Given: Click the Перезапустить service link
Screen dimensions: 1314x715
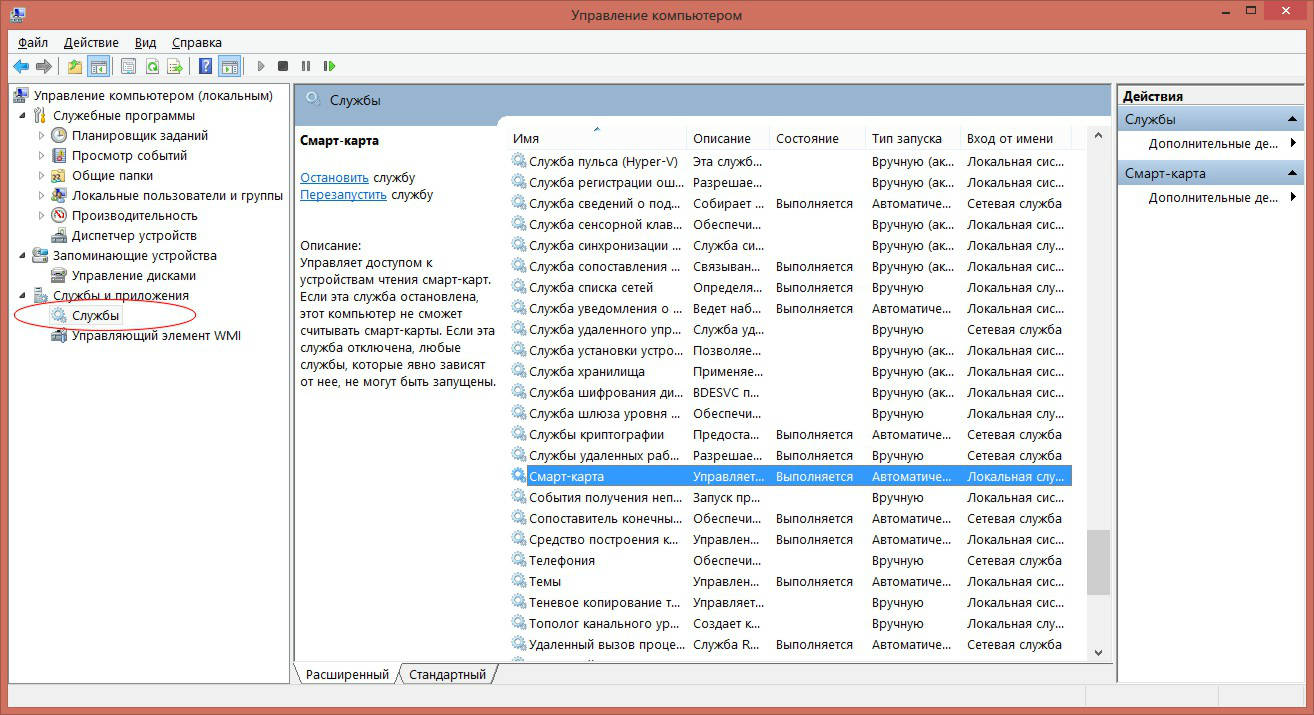Looking at the screenshot, I should coord(343,195).
